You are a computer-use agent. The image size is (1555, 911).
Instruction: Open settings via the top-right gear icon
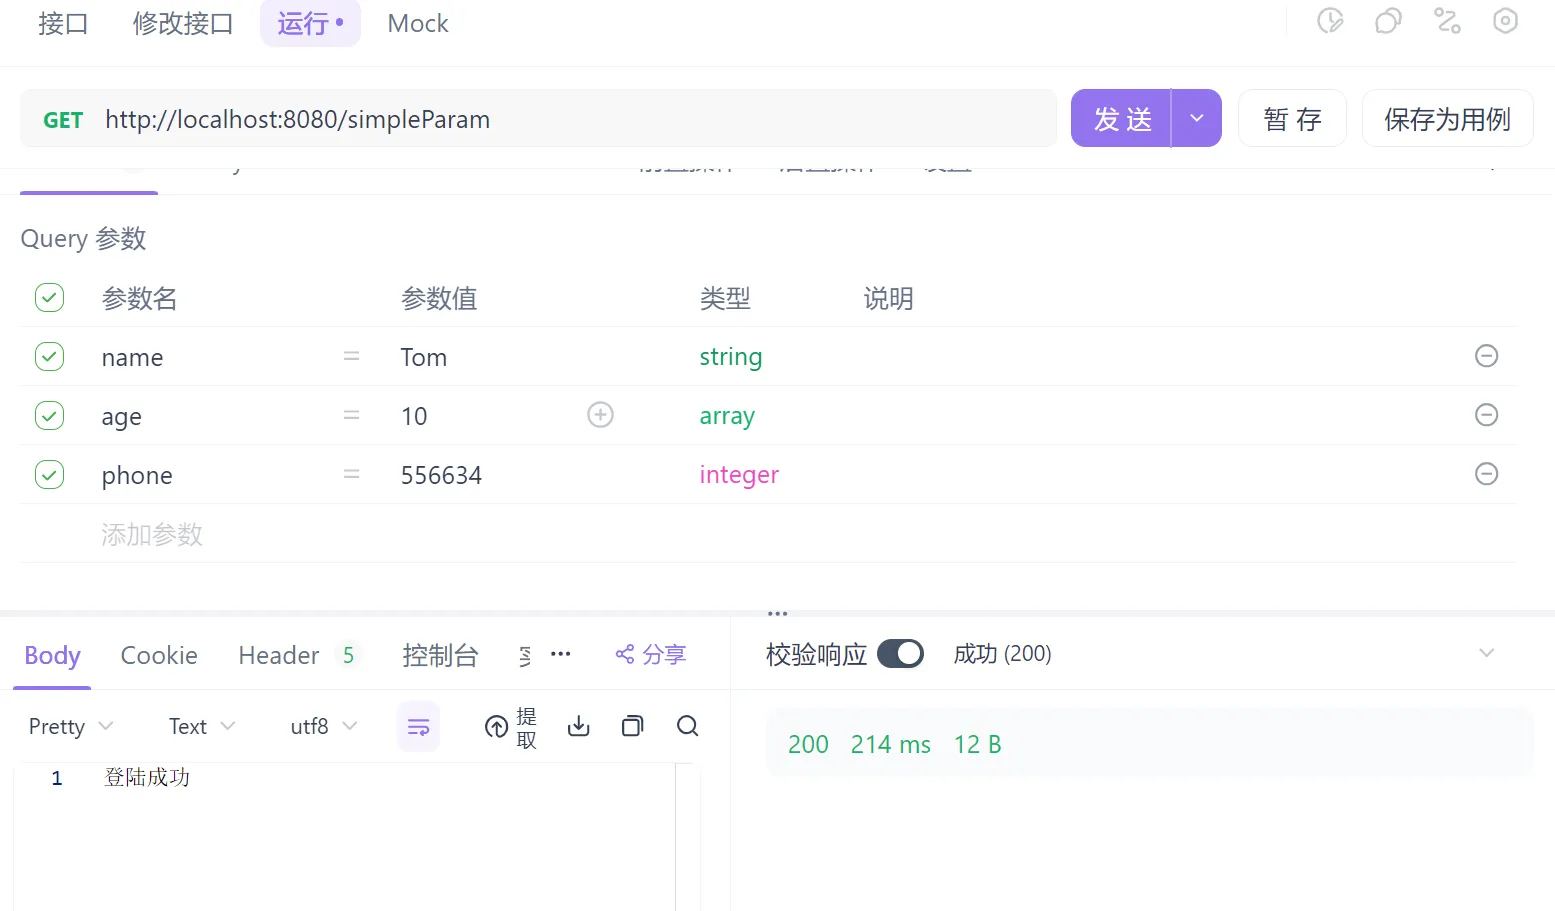click(x=1505, y=20)
